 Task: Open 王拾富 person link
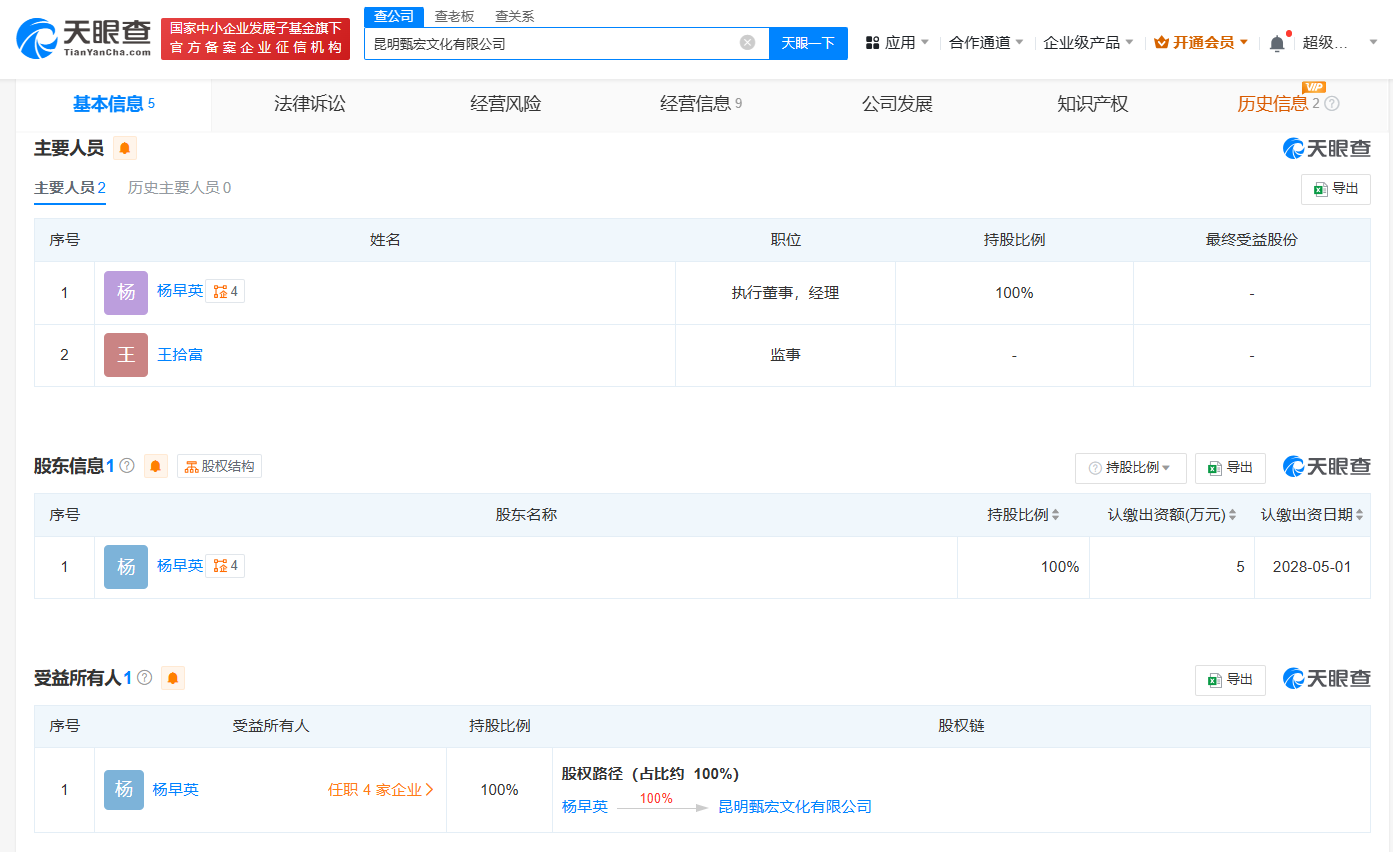click(x=180, y=355)
